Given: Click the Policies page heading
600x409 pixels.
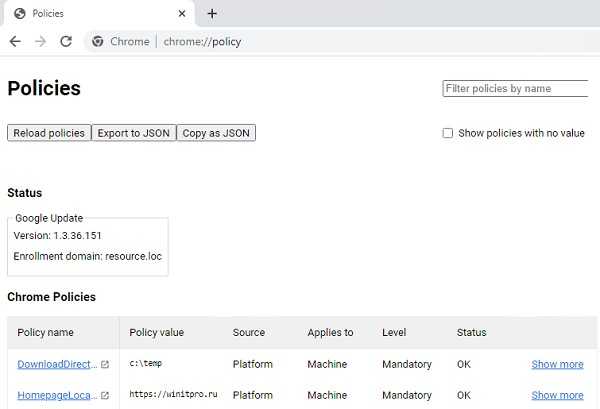Looking at the screenshot, I should [x=44, y=88].
